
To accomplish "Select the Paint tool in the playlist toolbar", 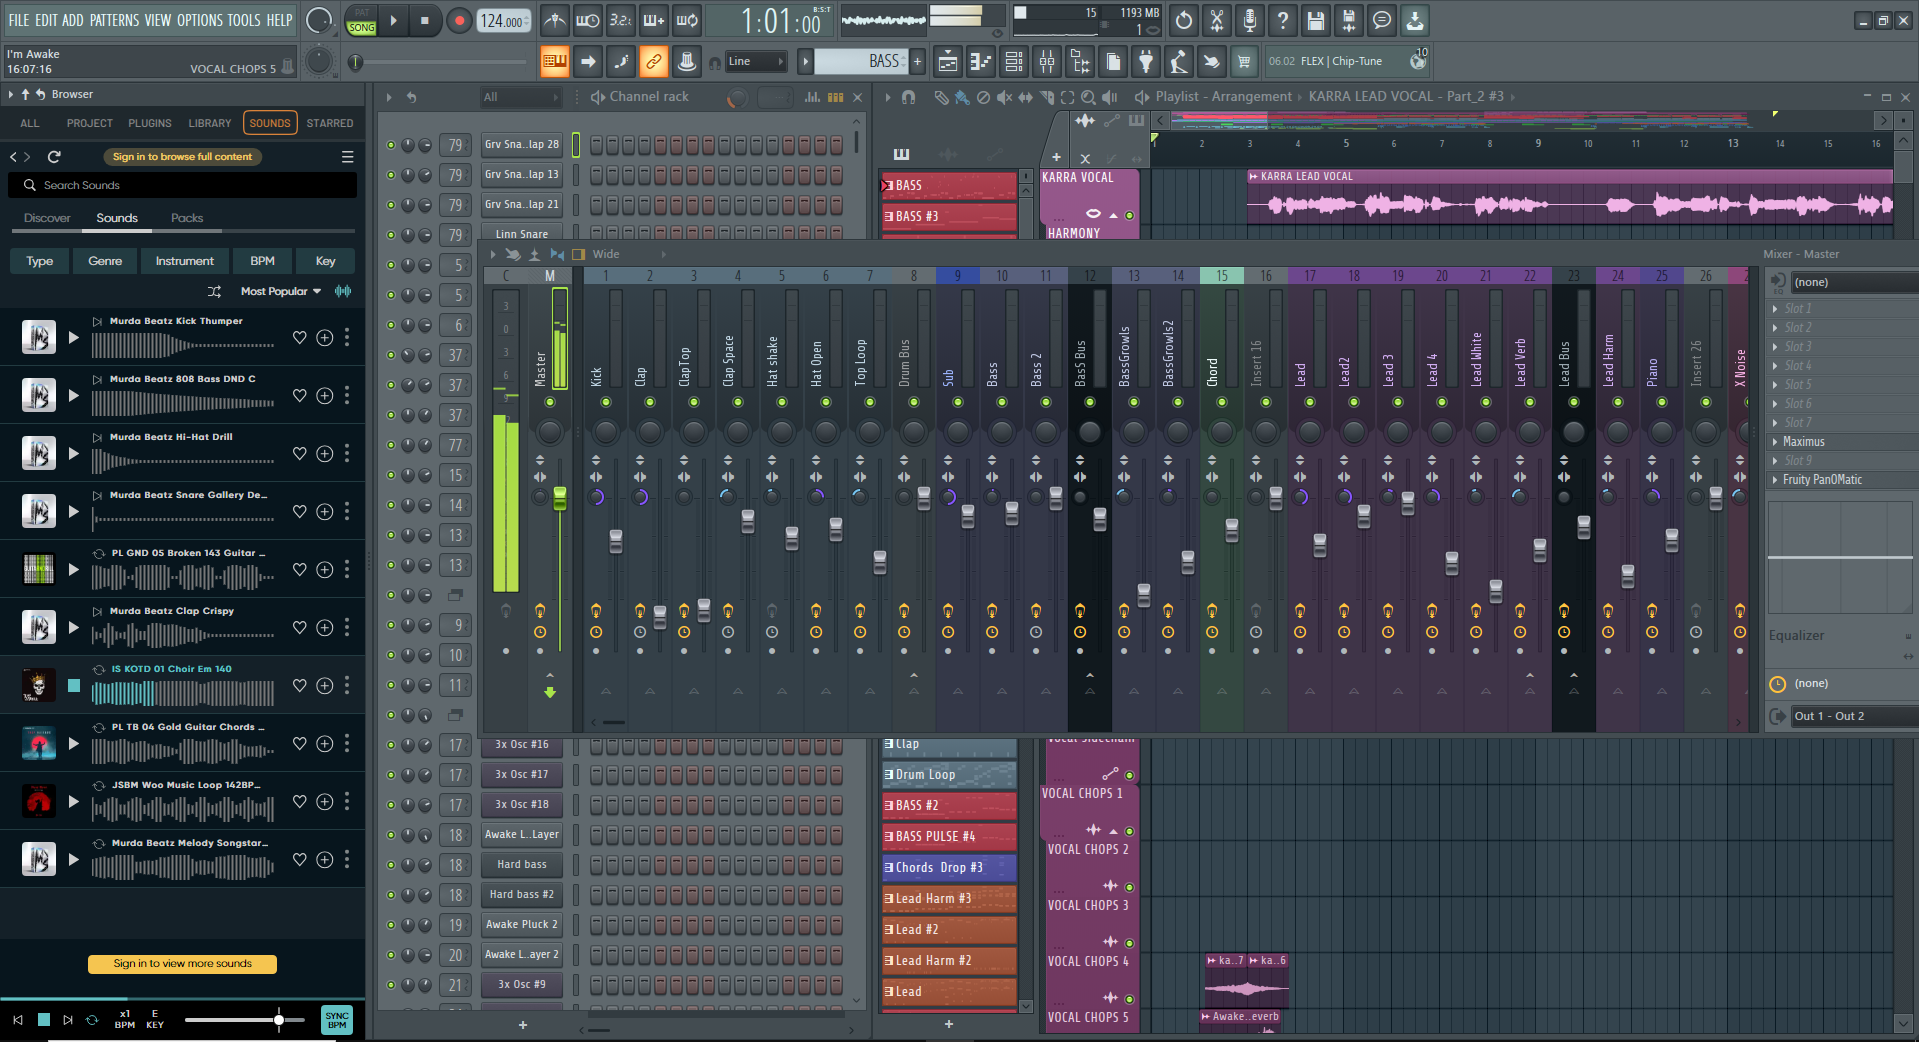I will click(962, 96).
